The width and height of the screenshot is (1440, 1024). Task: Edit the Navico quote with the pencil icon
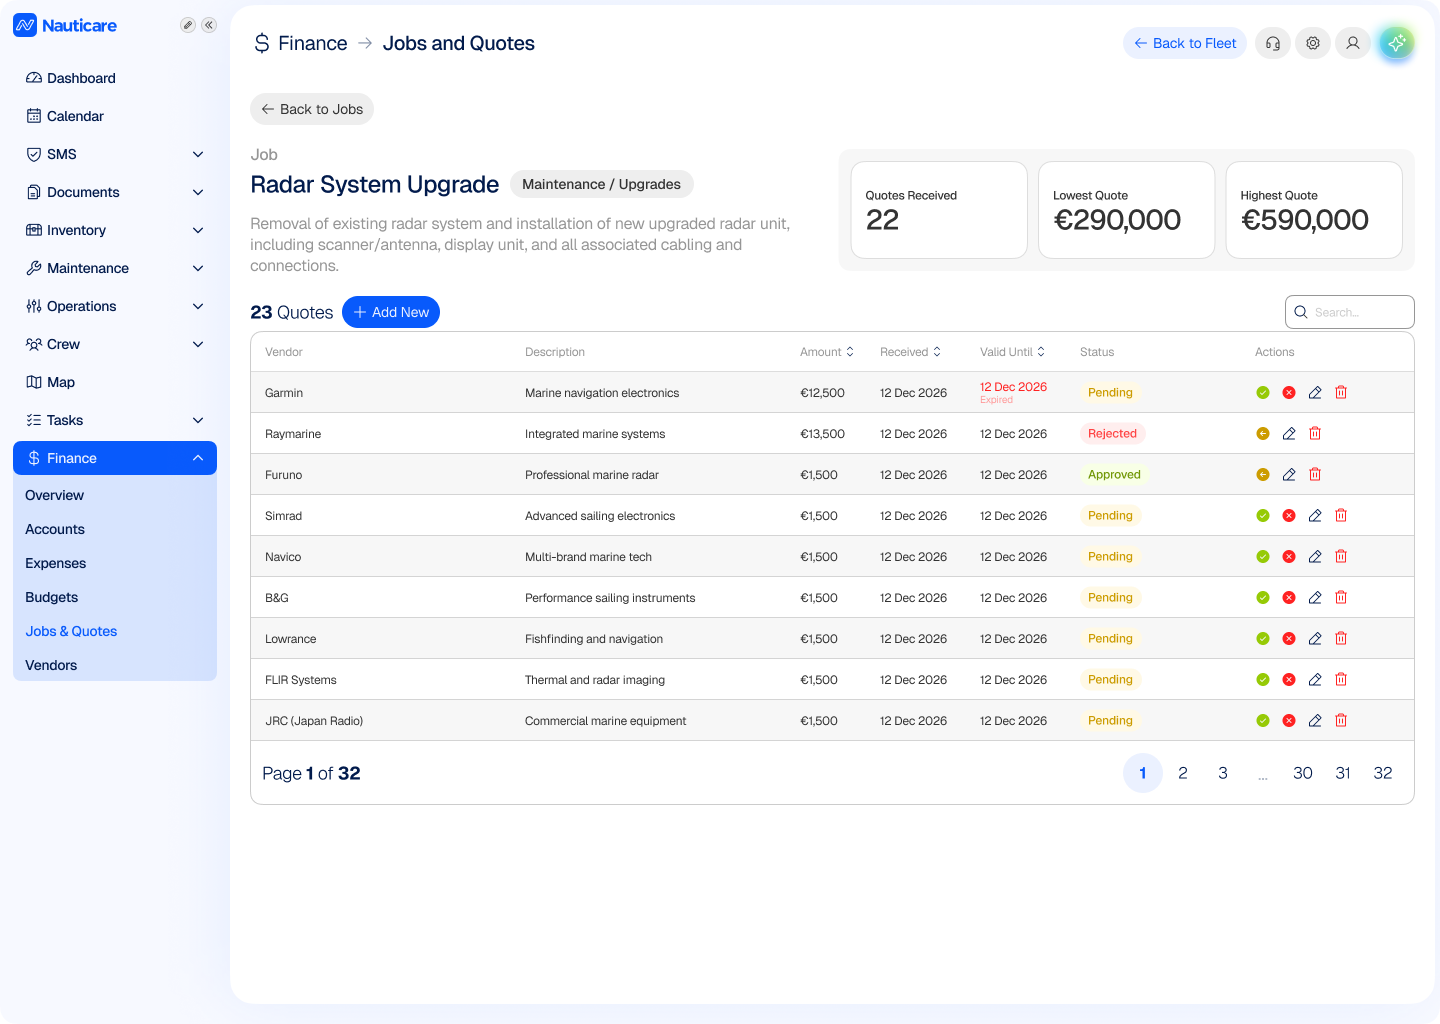[x=1315, y=557]
